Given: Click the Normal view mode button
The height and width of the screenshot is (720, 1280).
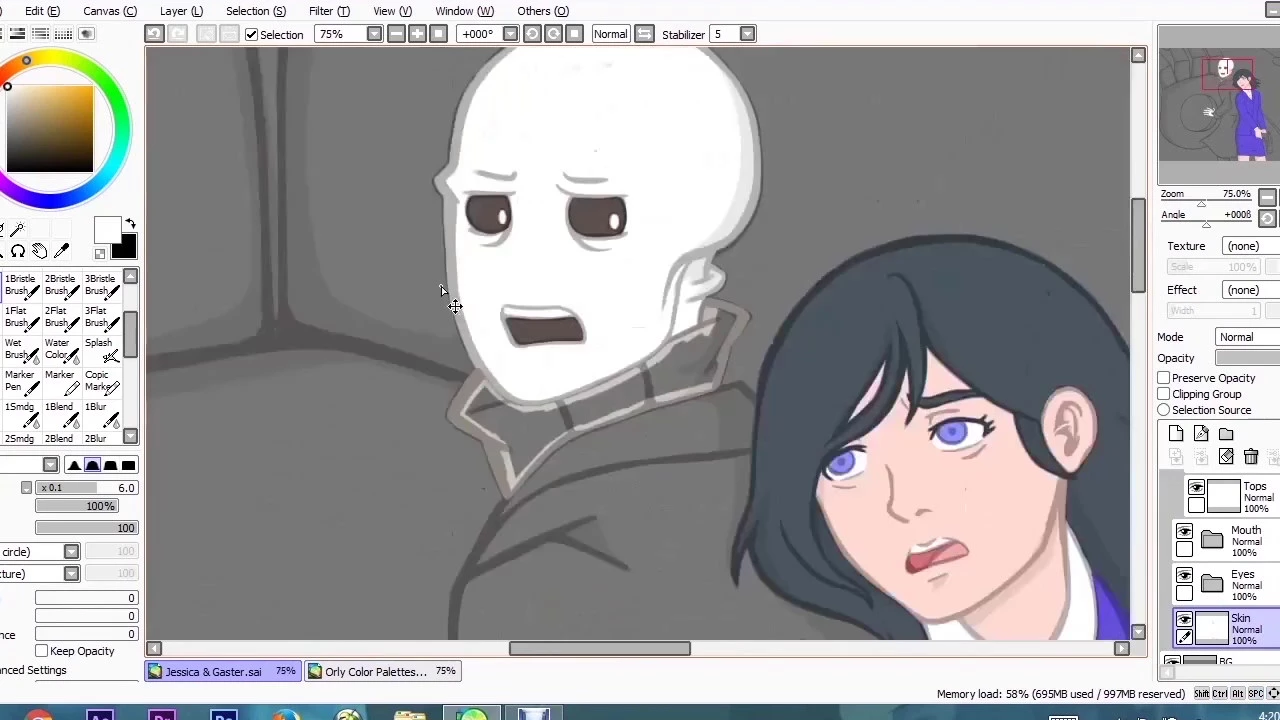Looking at the screenshot, I should (x=610, y=34).
